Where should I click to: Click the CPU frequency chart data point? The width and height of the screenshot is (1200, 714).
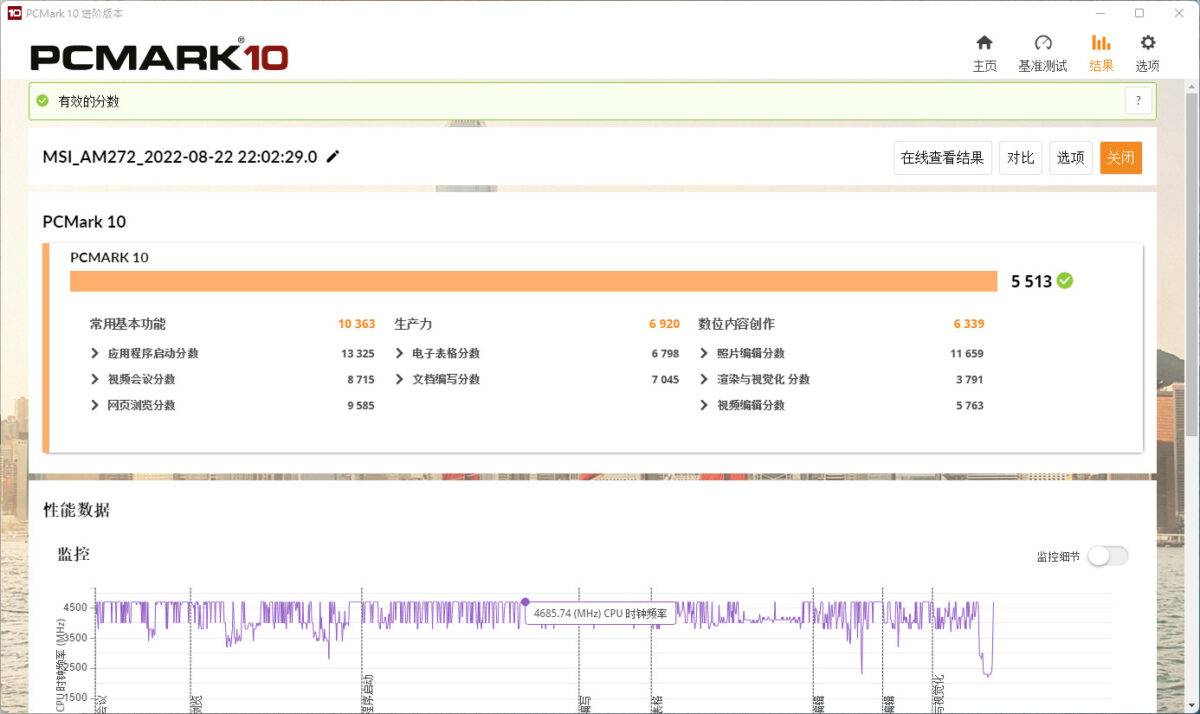click(525, 602)
